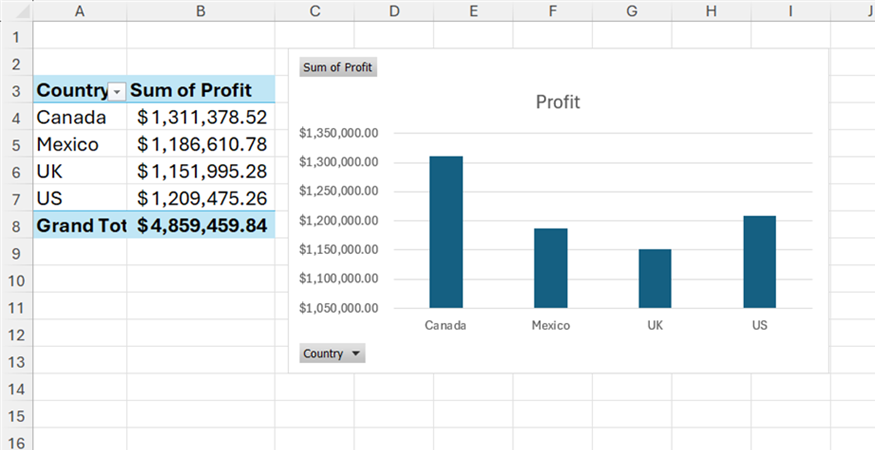
Task: Select column A header
Action: tap(80, 11)
